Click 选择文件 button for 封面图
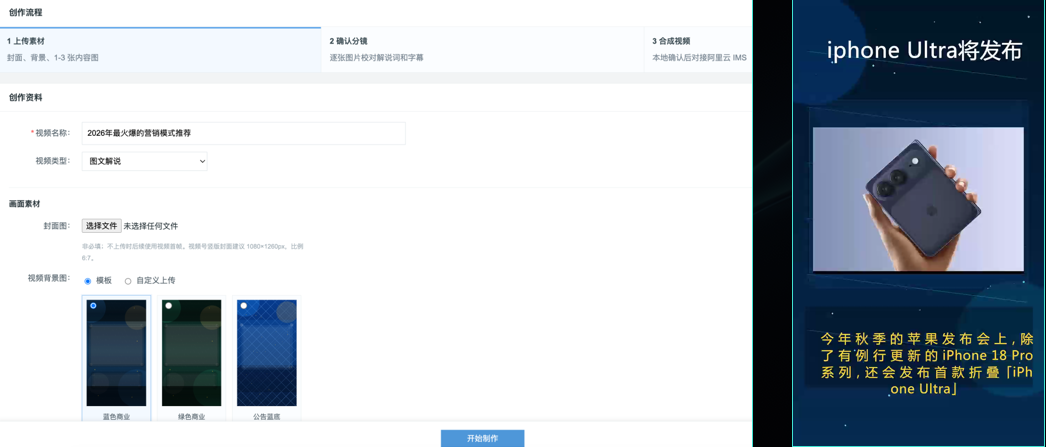This screenshot has width=1046, height=447. 101,226
